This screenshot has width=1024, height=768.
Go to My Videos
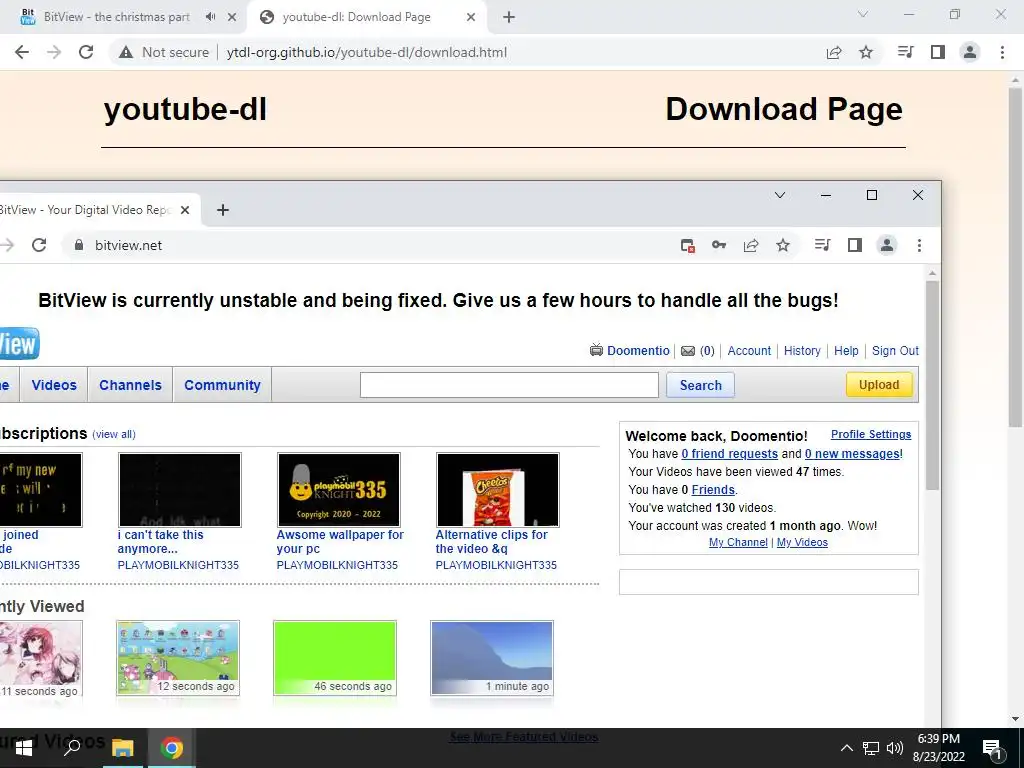tap(802, 542)
